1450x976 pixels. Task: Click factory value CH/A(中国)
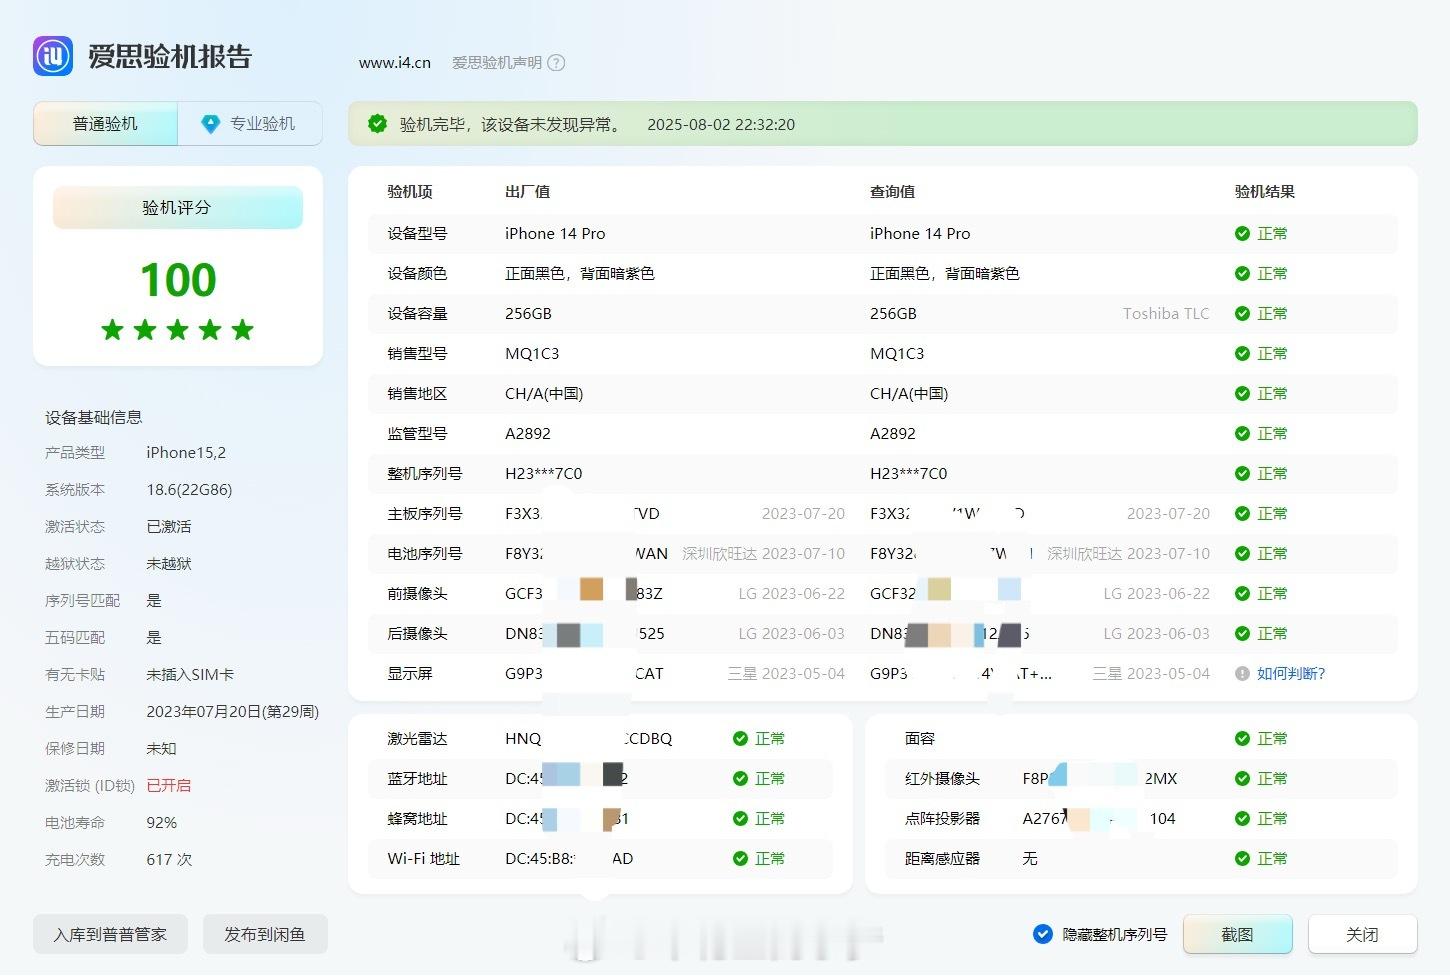point(544,394)
